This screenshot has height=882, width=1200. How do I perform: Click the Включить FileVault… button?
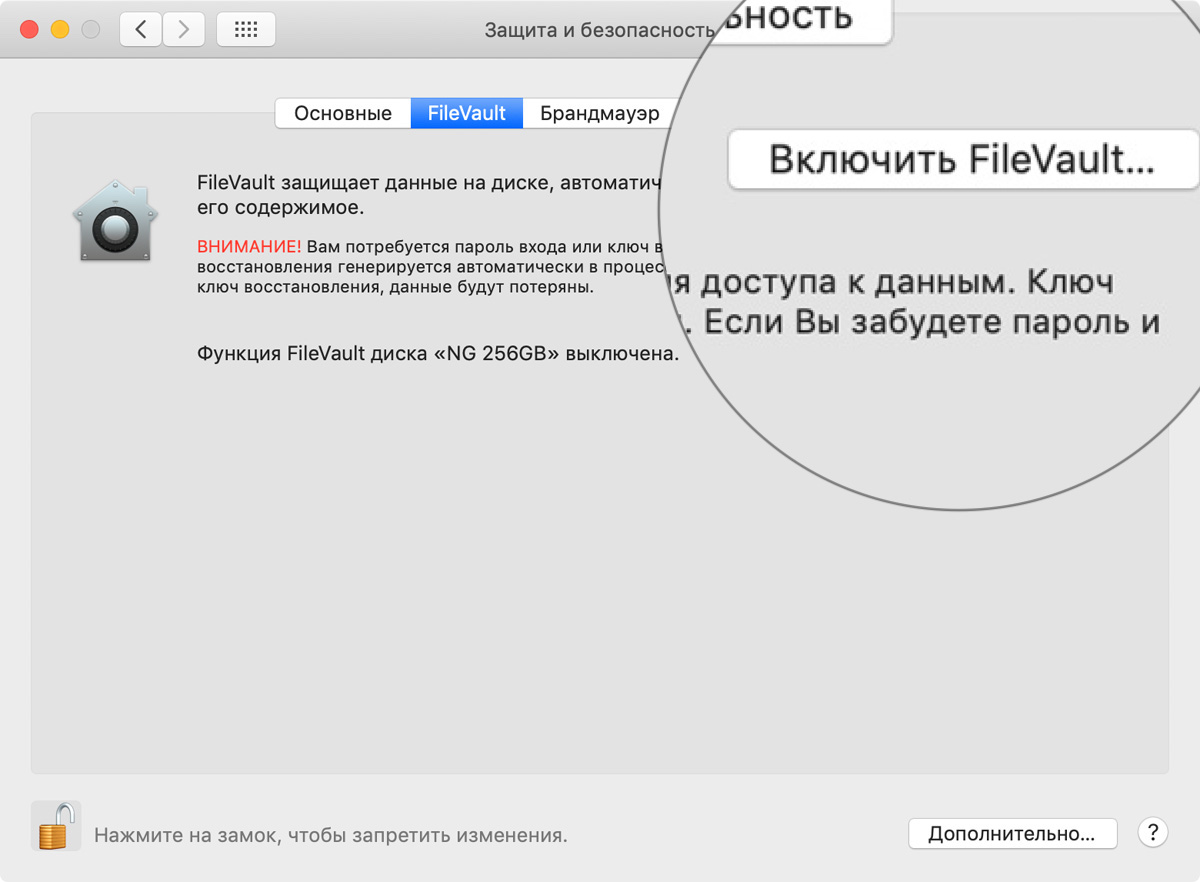[963, 159]
